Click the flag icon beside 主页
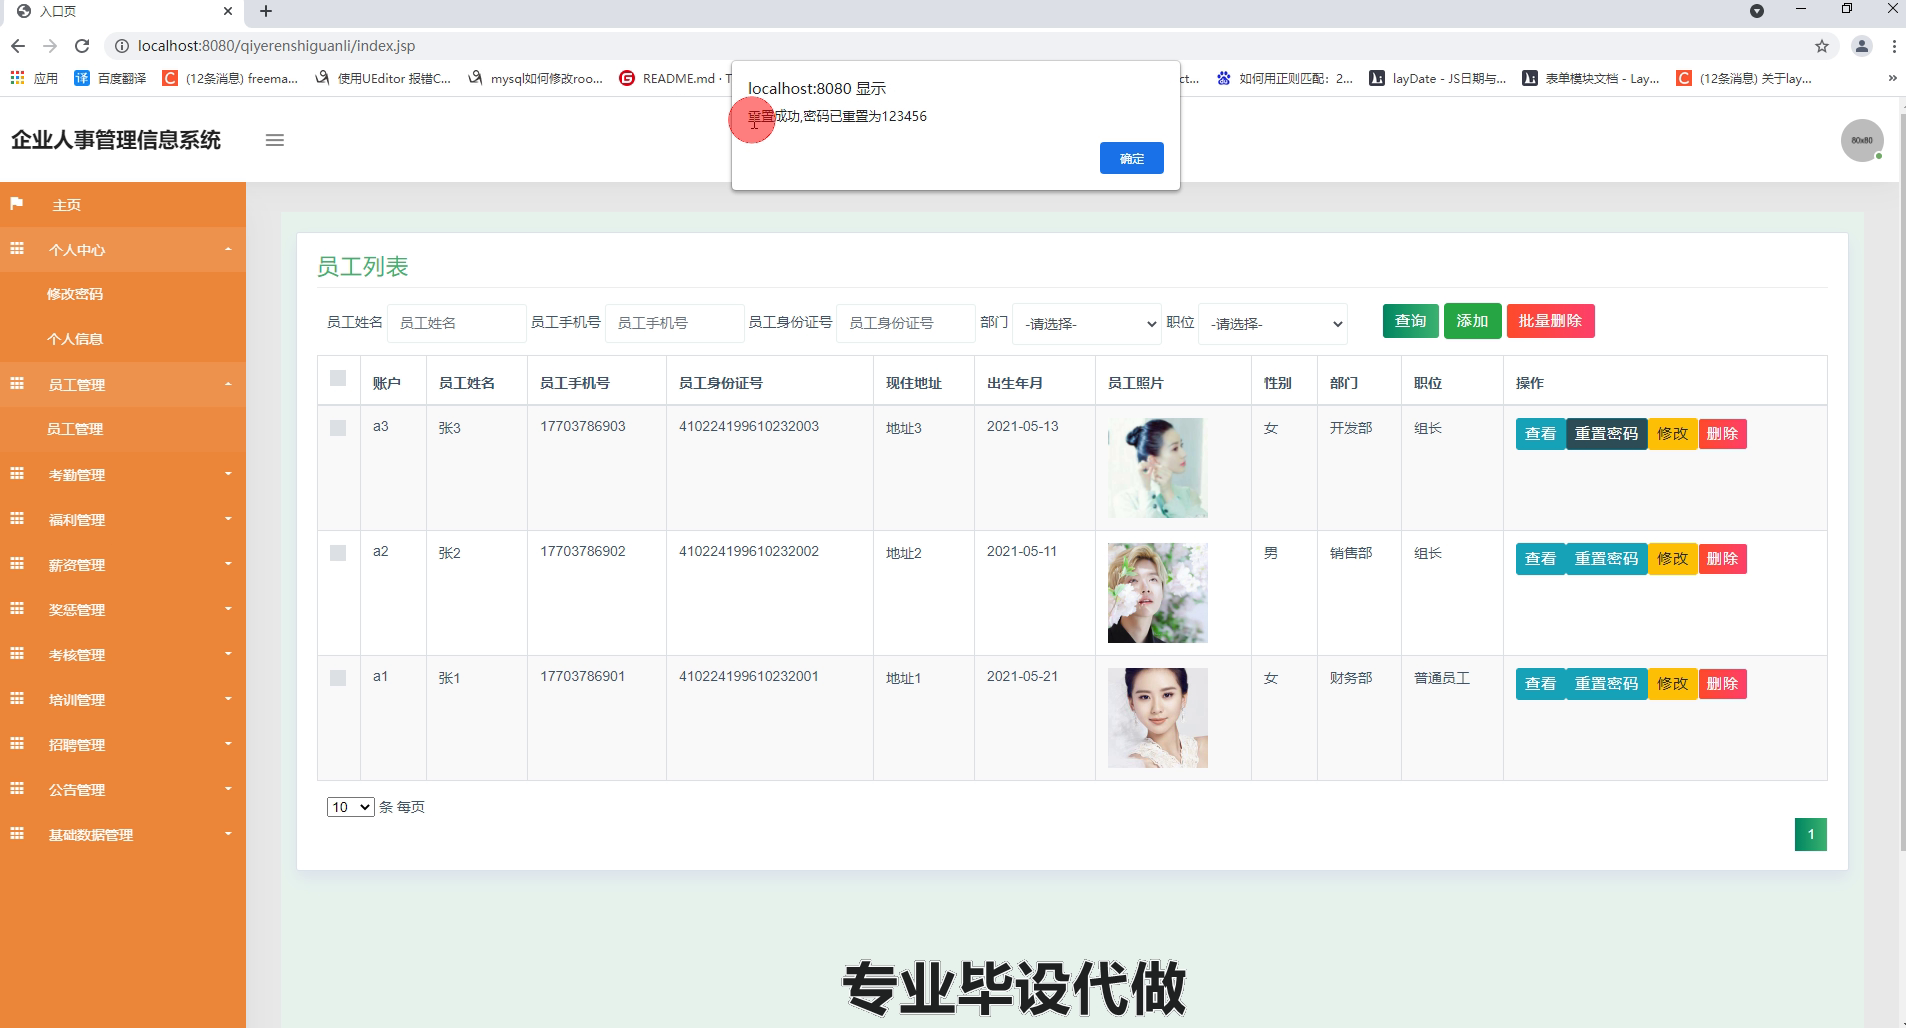This screenshot has width=1906, height=1028. point(17,204)
